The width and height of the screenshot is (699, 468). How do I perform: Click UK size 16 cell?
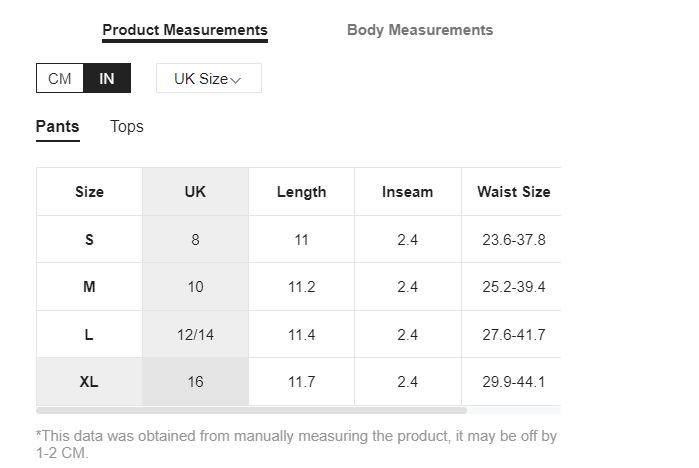coord(195,382)
